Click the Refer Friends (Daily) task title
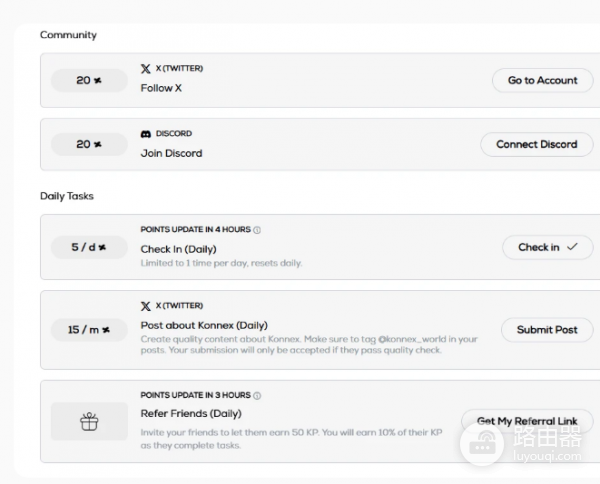 (191, 413)
